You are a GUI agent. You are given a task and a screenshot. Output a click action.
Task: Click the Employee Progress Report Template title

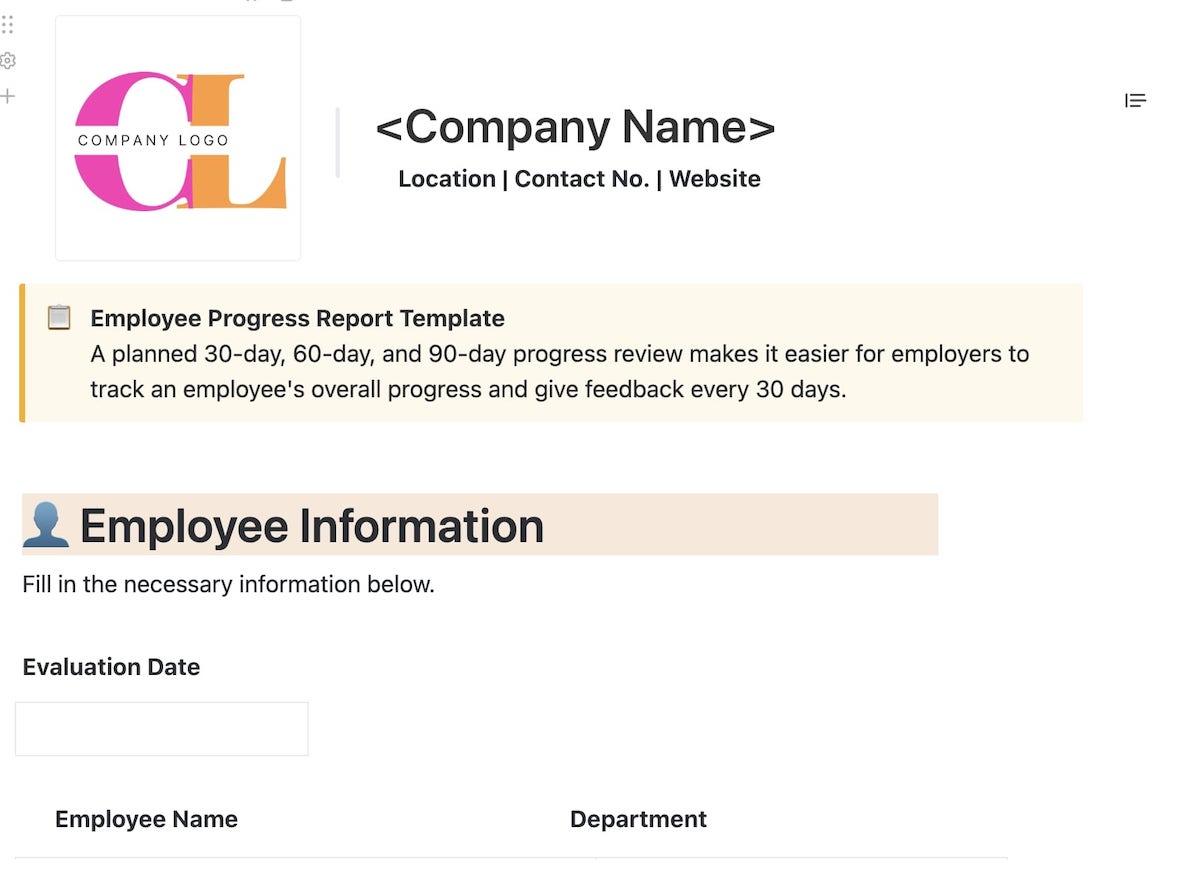coord(297,319)
